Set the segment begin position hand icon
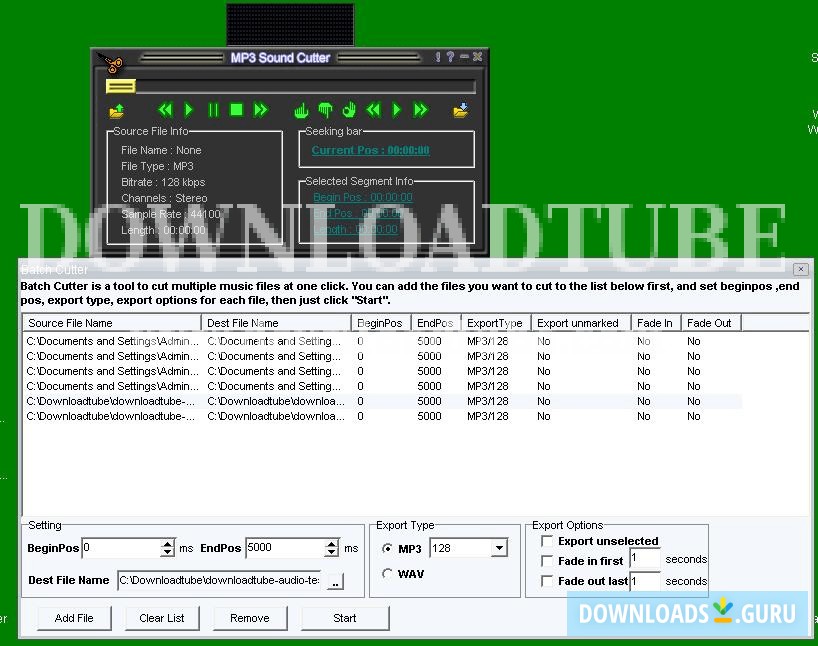Screen dimensions: 818x646 tap(300, 110)
